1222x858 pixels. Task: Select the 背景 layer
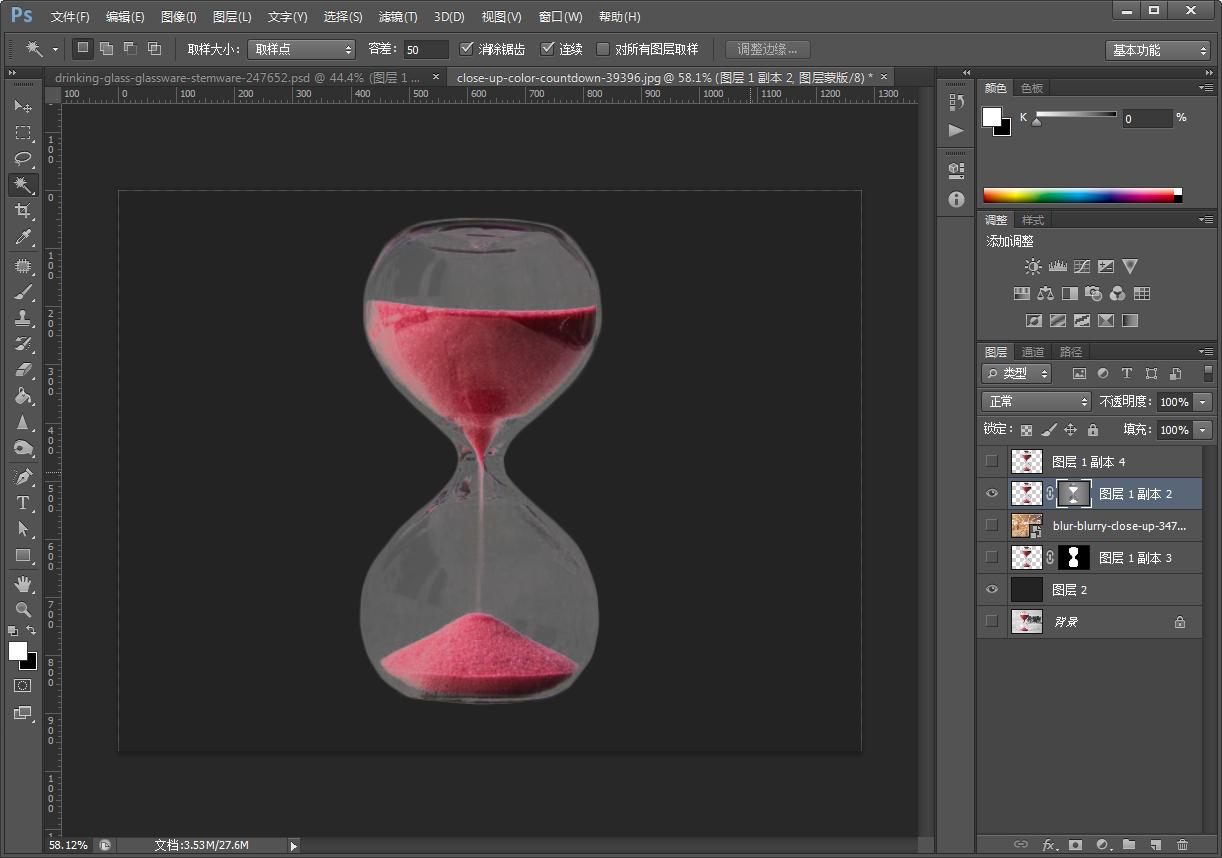pyautogui.click(x=1100, y=622)
